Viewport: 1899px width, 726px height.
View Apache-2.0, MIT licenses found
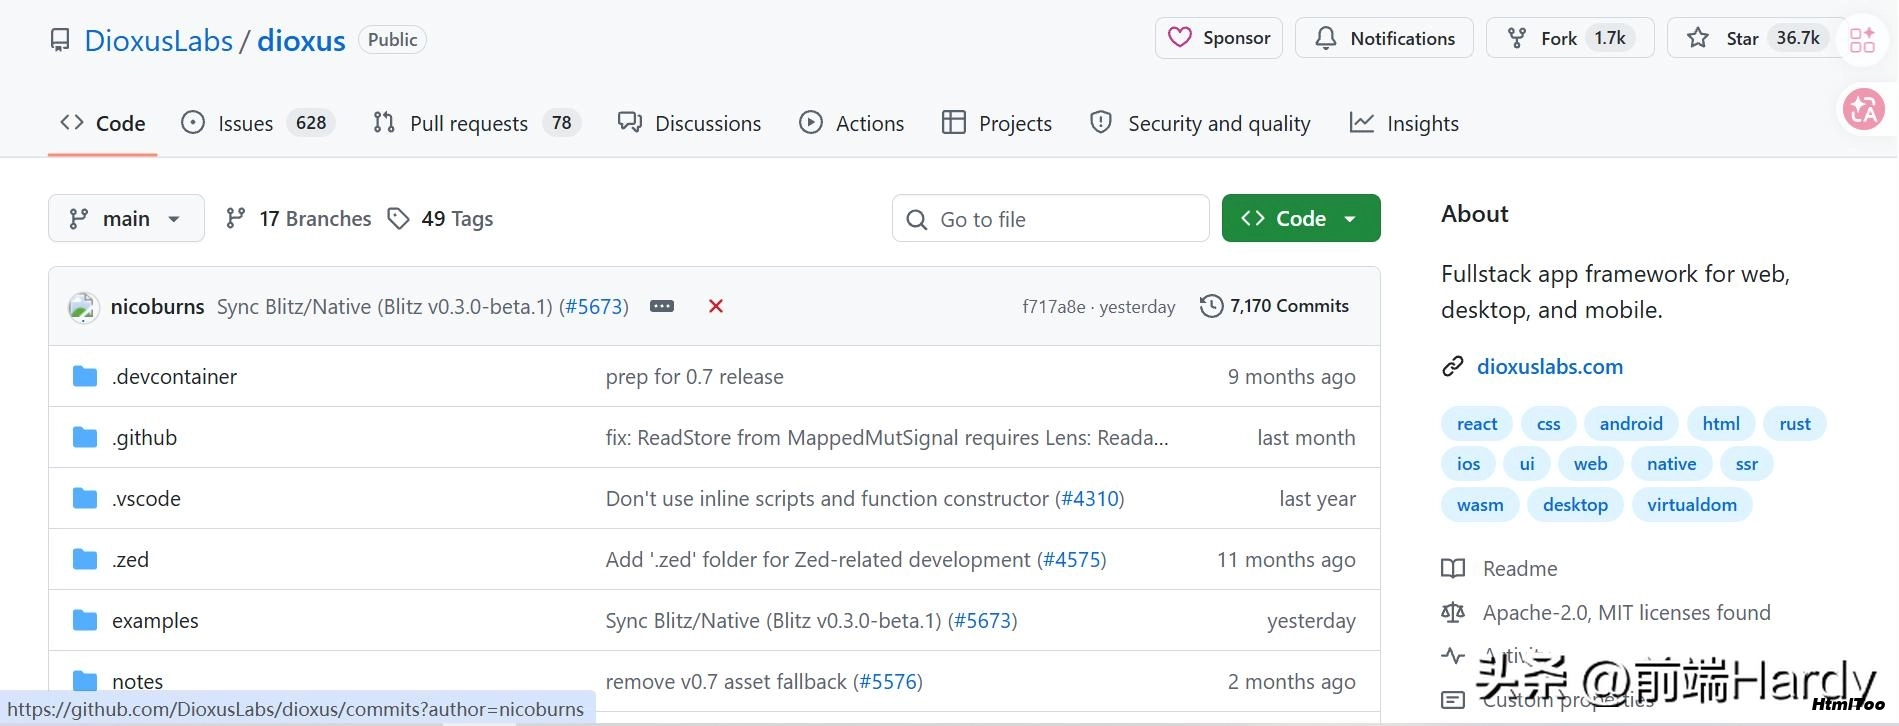click(x=1606, y=613)
